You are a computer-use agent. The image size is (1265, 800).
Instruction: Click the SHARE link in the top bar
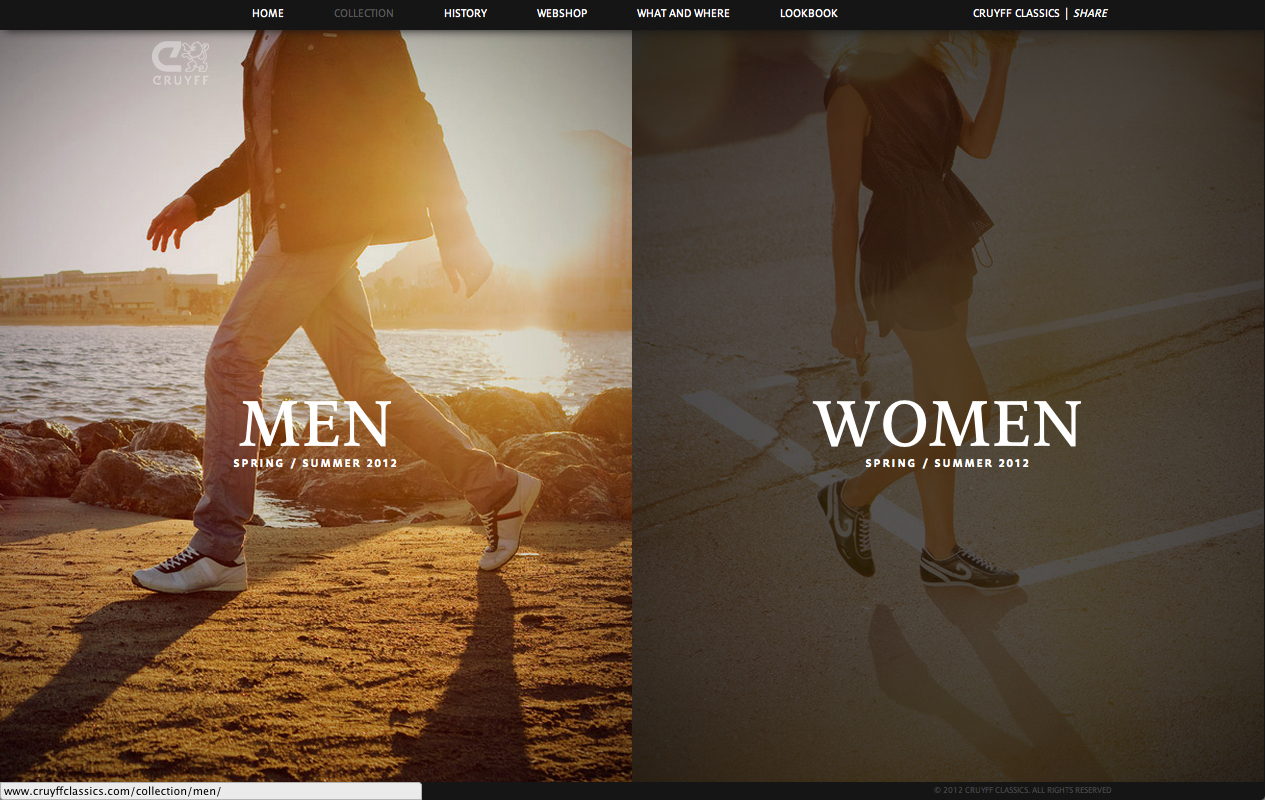1090,13
